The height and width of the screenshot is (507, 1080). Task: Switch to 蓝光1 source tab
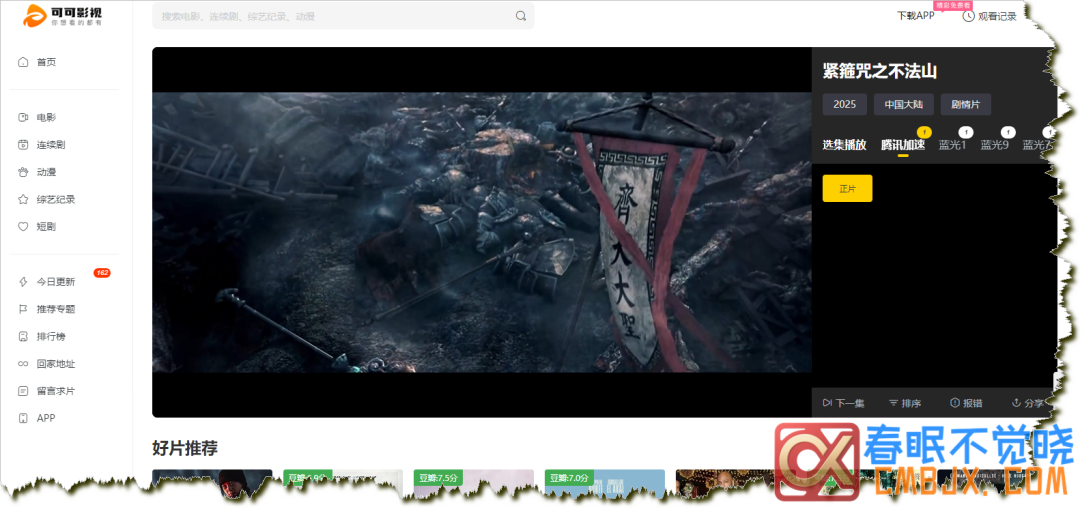coord(952,145)
